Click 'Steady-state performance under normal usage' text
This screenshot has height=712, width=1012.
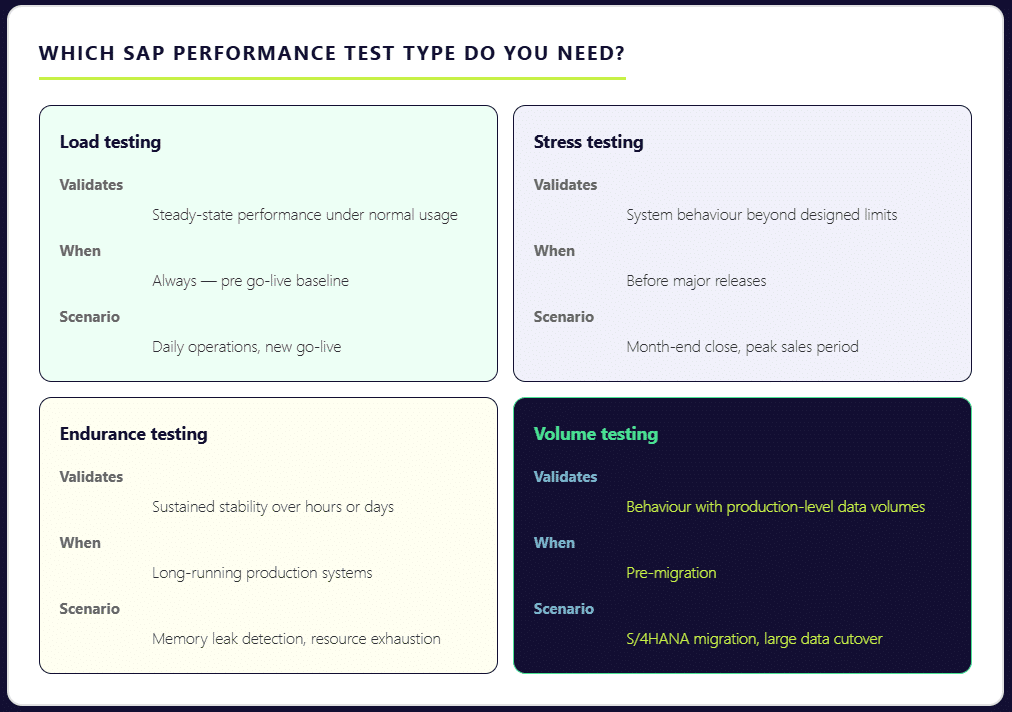tap(305, 215)
